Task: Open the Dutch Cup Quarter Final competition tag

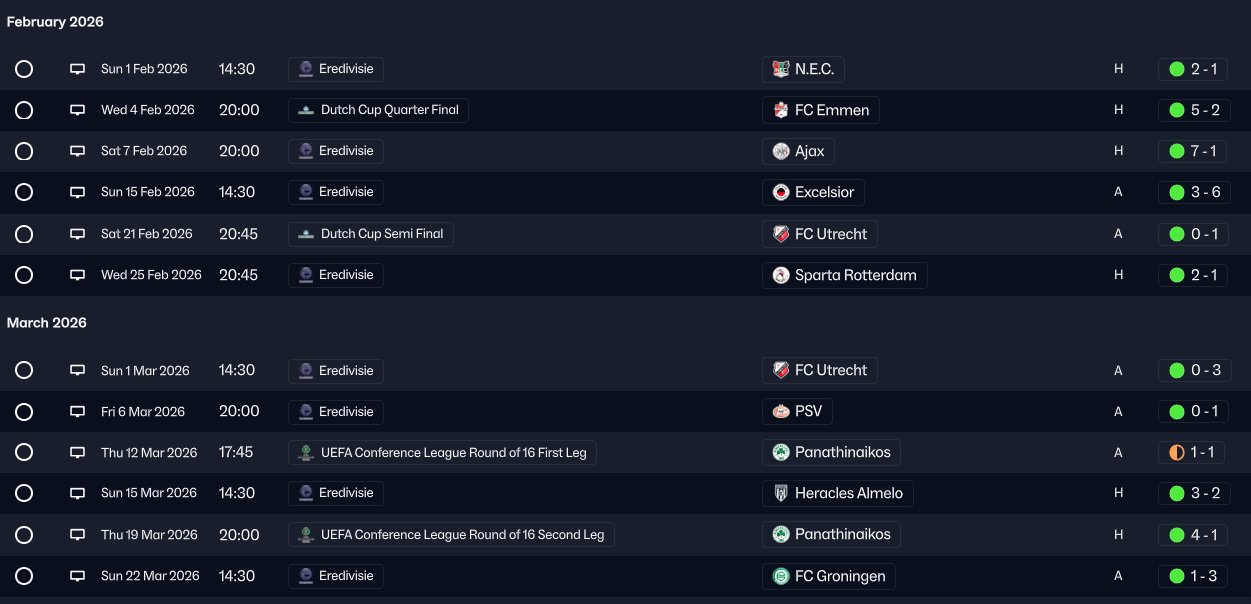Action: click(x=378, y=110)
